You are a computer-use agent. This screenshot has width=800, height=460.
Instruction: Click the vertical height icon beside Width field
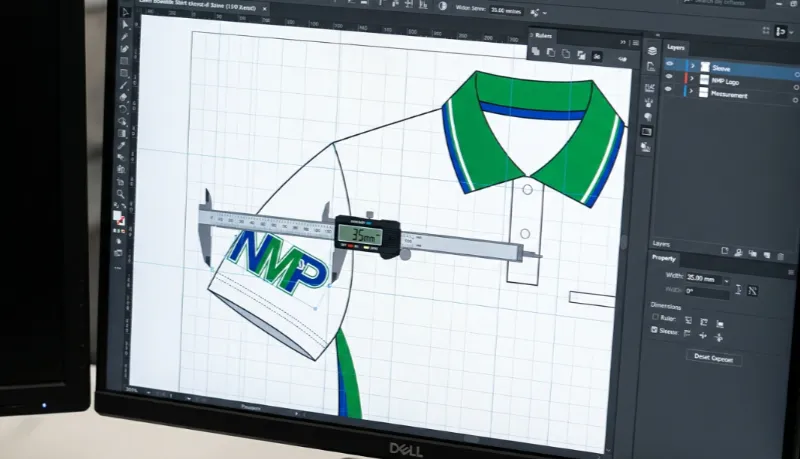pyautogui.click(x=738, y=290)
